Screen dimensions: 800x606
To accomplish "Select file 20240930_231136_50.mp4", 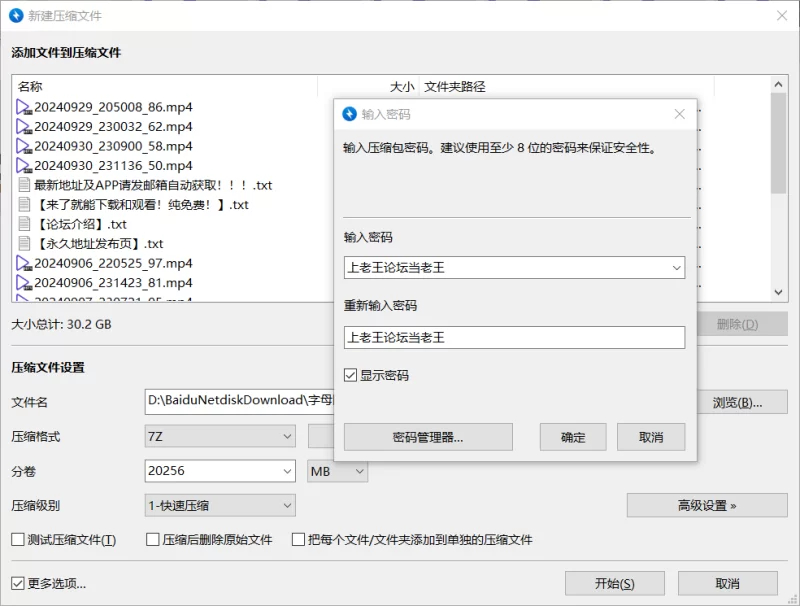I will (x=113, y=165).
